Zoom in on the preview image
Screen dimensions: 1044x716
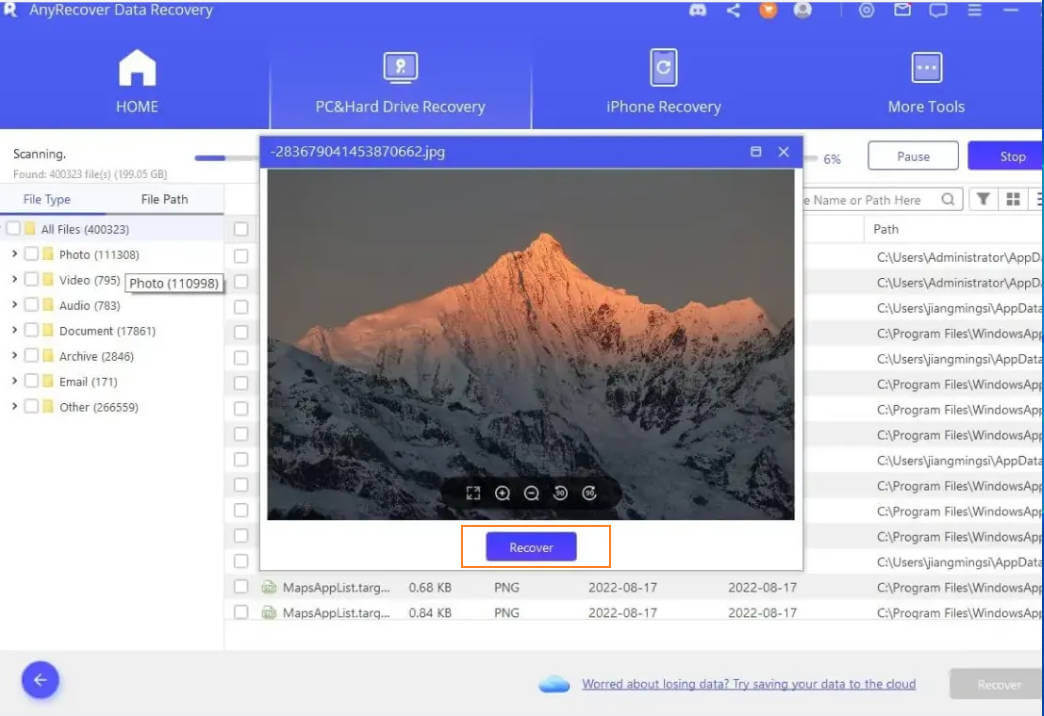click(502, 493)
